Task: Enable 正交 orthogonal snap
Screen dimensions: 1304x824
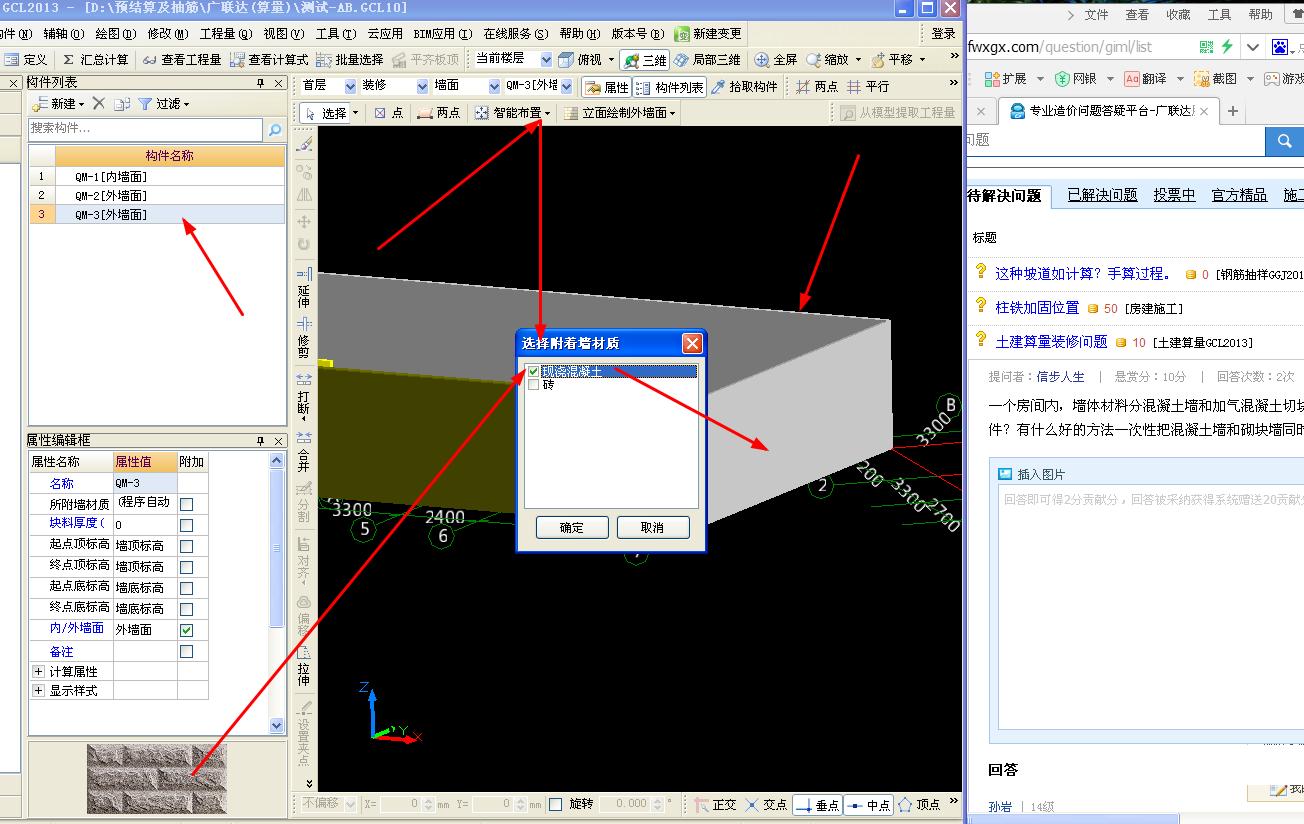Action: click(x=715, y=804)
